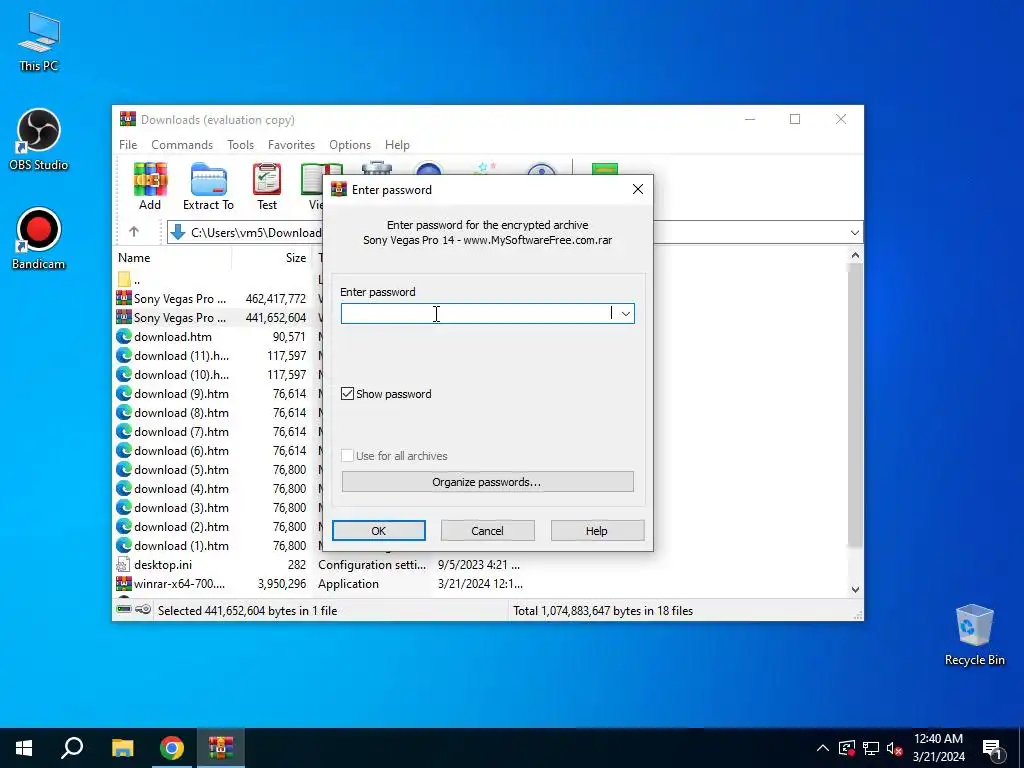Click the C:\Users\vm5 address path
The image size is (1024, 768).
coord(256,232)
